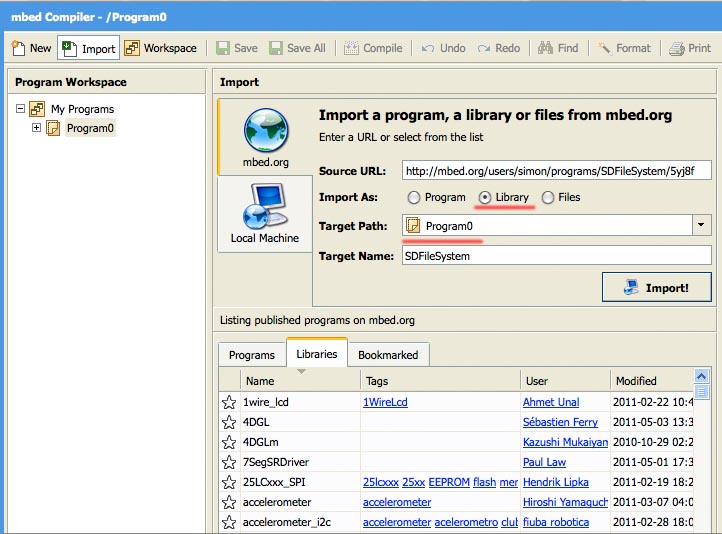This screenshot has width=722, height=534.
Task: Collapse the My Programs tree node
Action: click(20, 109)
